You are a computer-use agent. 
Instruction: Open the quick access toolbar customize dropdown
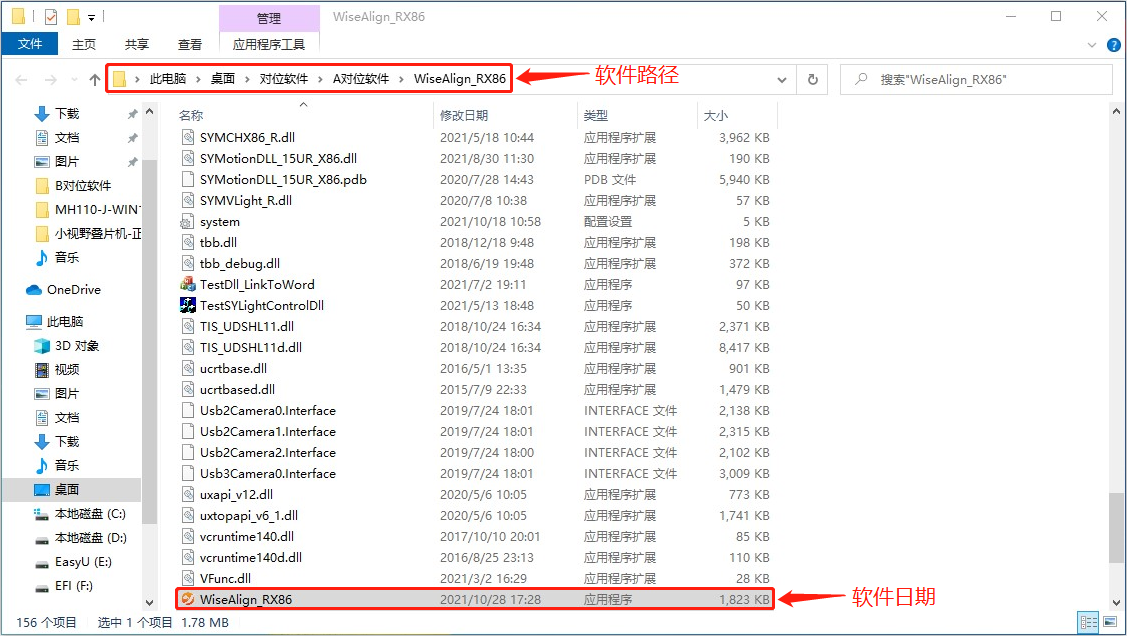[92, 17]
